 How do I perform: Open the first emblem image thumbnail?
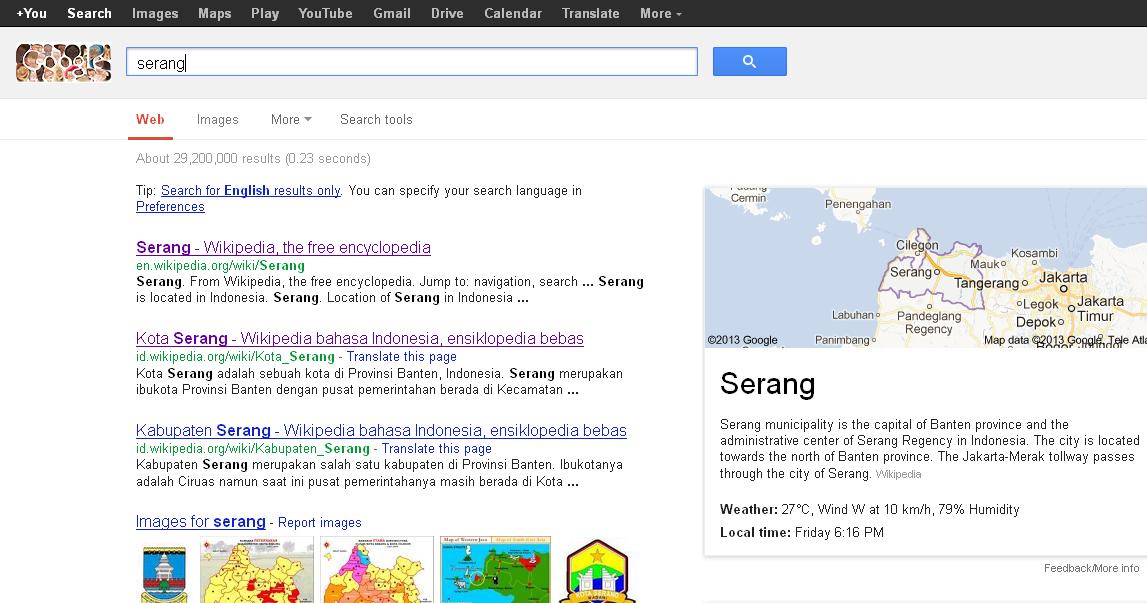(x=164, y=574)
